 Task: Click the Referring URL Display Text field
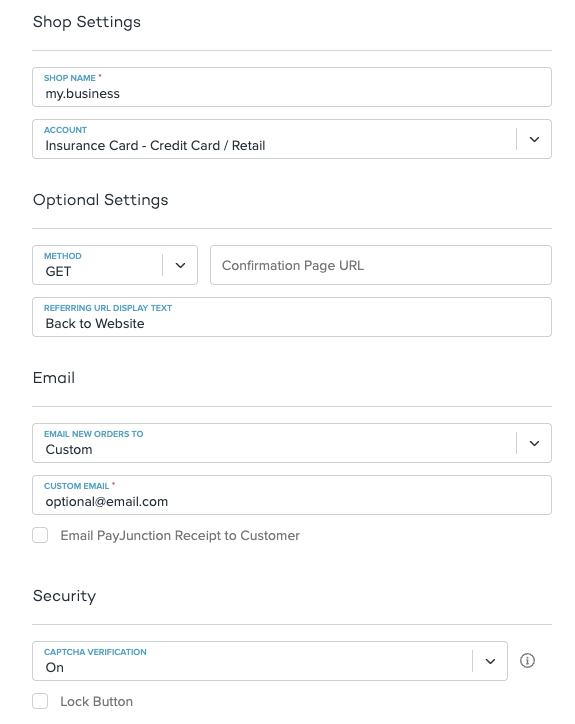[x=292, y=317]
